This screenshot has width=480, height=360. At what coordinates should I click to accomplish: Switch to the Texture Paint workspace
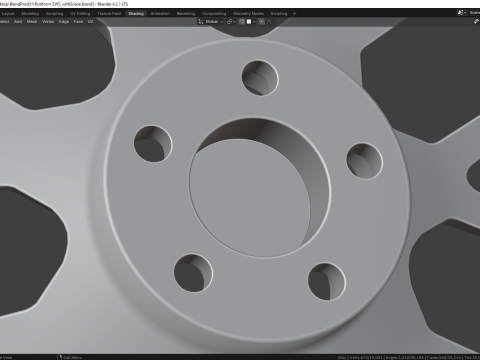[x=109, y=14]
